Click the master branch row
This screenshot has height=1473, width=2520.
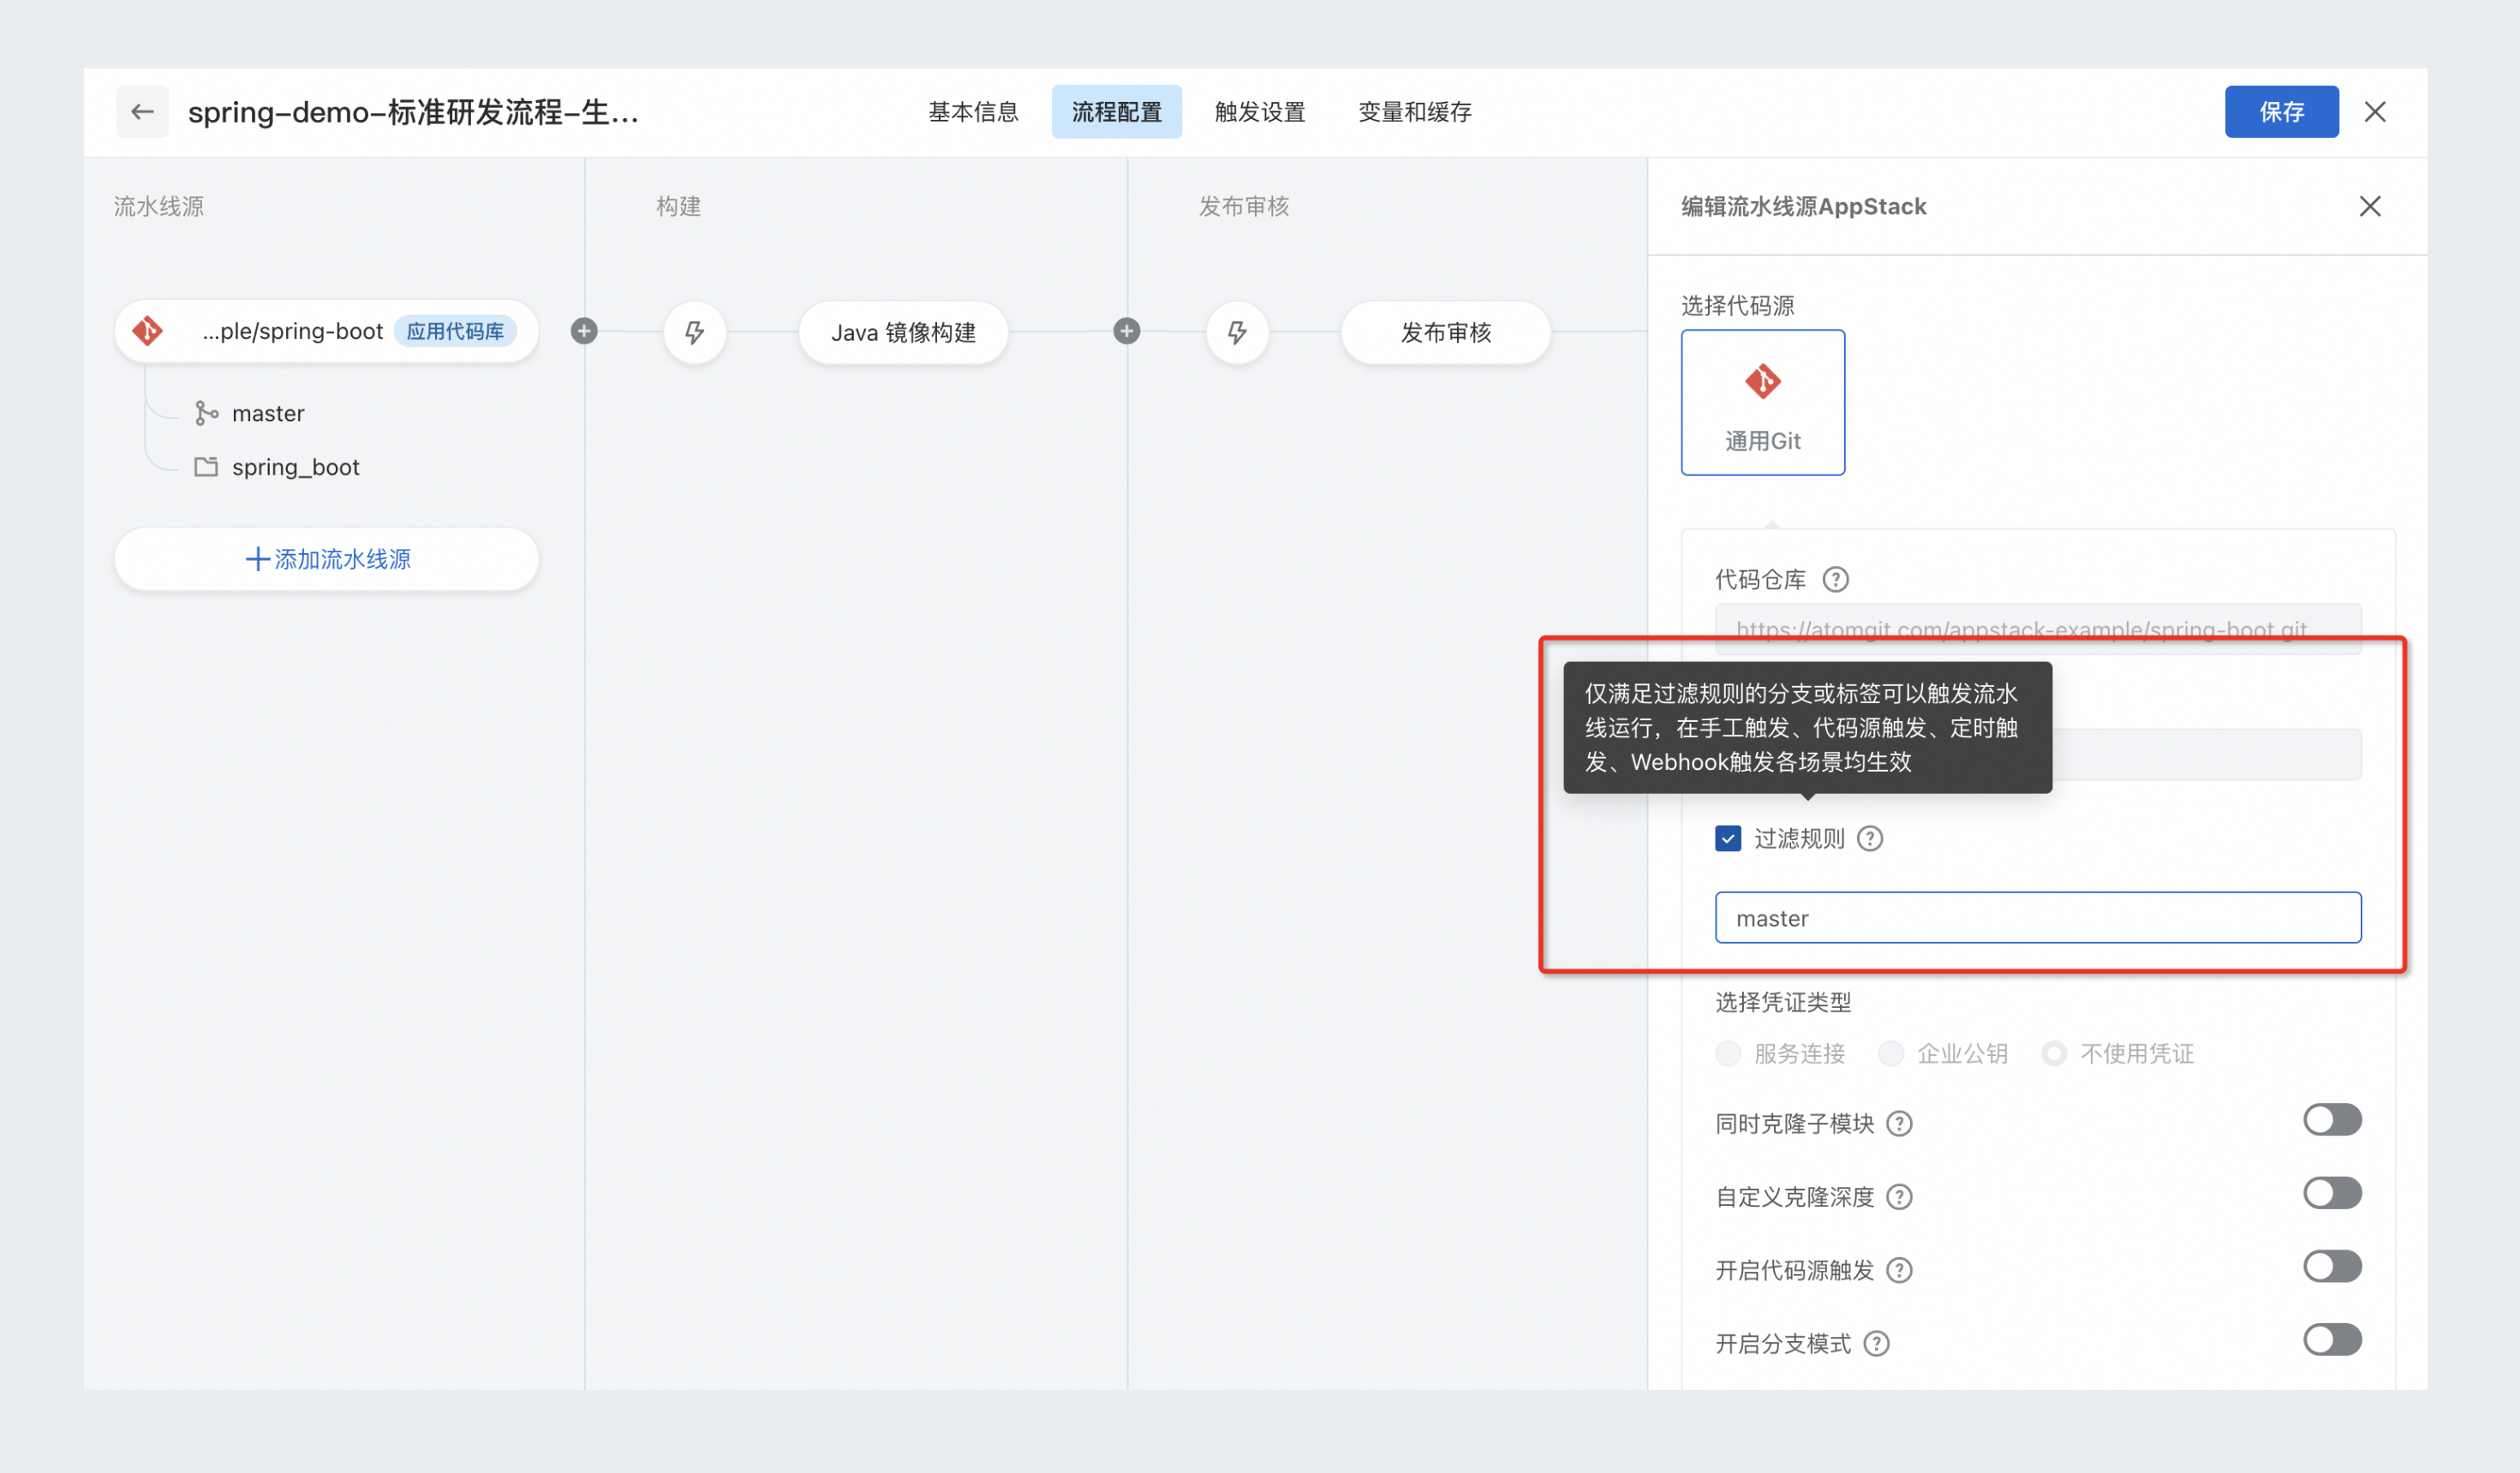250,413
